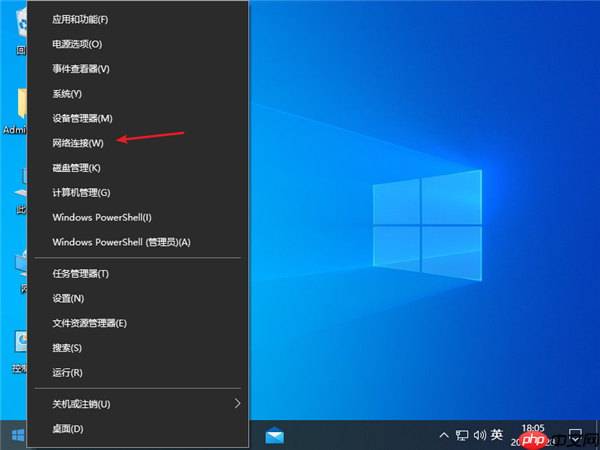Select the Admin folder desktop icon
Screen dimensions: 600x450
(15, 111)
